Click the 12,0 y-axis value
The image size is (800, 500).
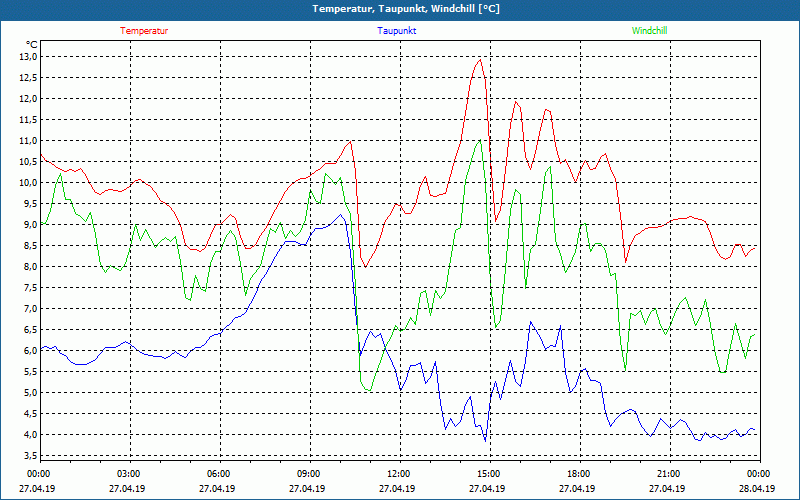coord(29,98)
